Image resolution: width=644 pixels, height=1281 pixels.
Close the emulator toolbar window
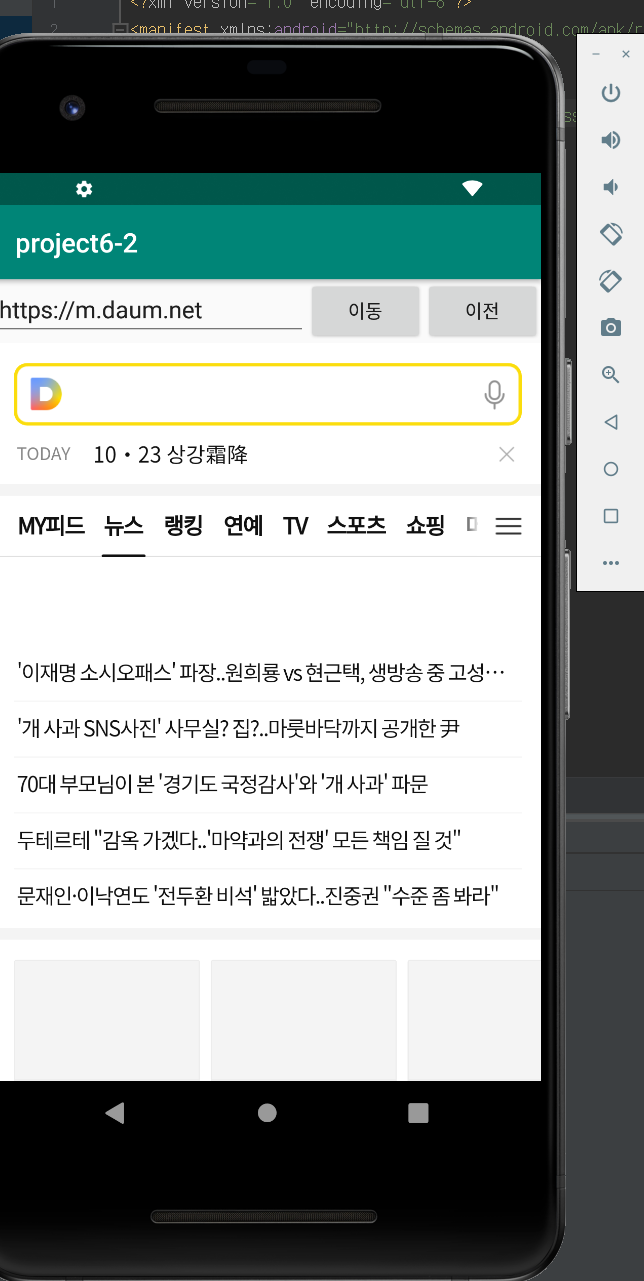click(627, 54)
